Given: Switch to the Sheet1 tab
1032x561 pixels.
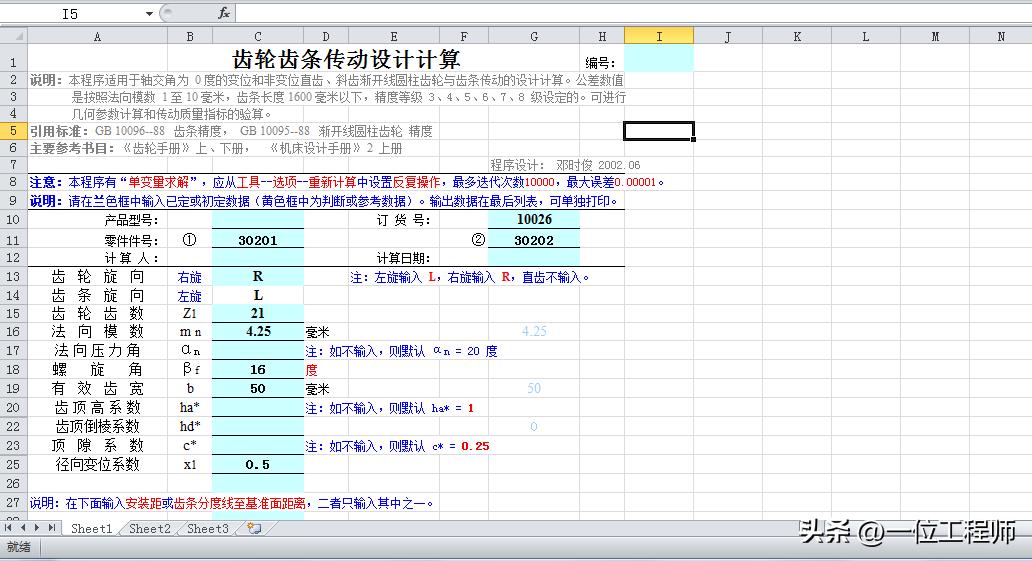Looking at the screenshot, I should [91, 528].
